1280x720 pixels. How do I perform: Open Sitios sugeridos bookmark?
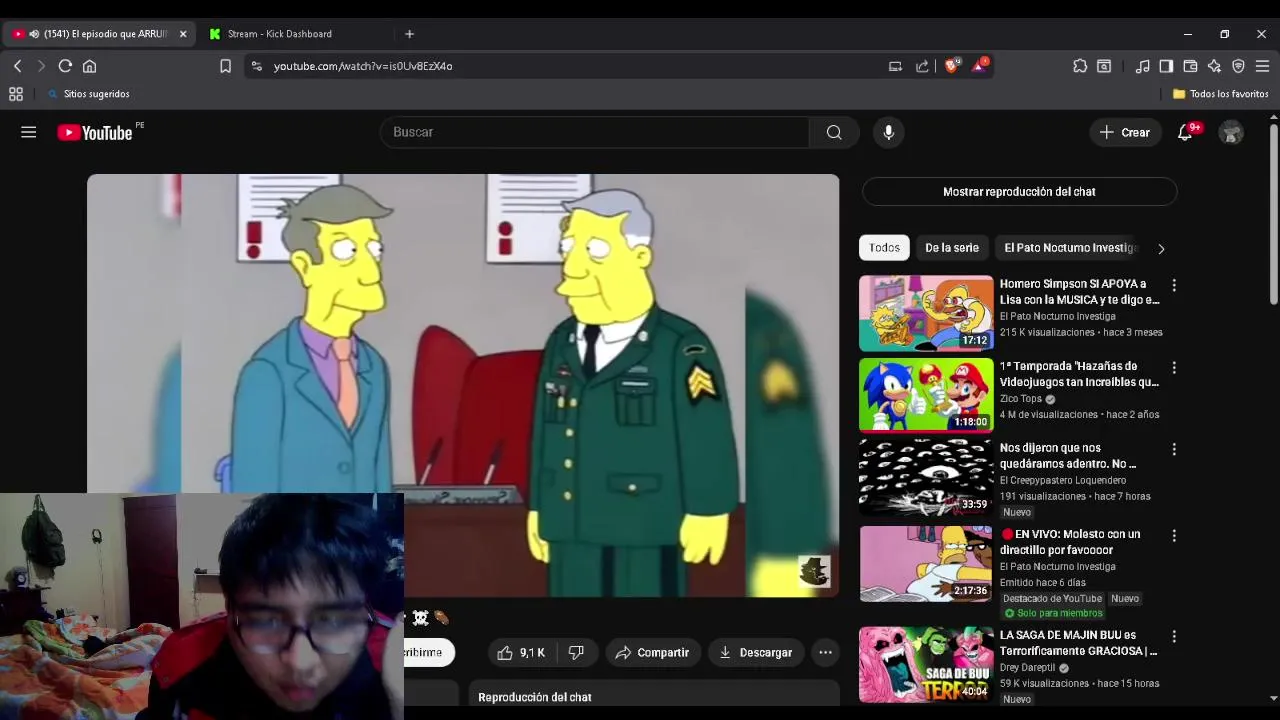click(89, 94)
